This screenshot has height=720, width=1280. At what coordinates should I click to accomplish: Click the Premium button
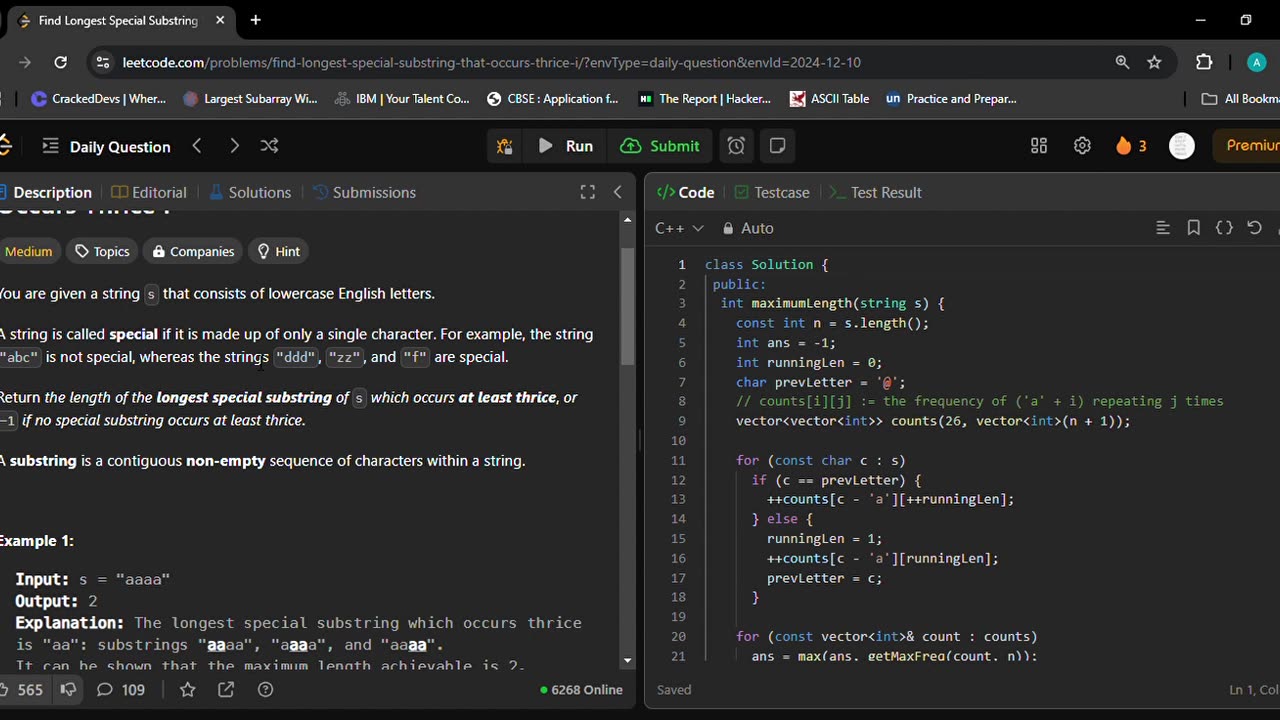pyautogui.click(x=1247, y=146)
